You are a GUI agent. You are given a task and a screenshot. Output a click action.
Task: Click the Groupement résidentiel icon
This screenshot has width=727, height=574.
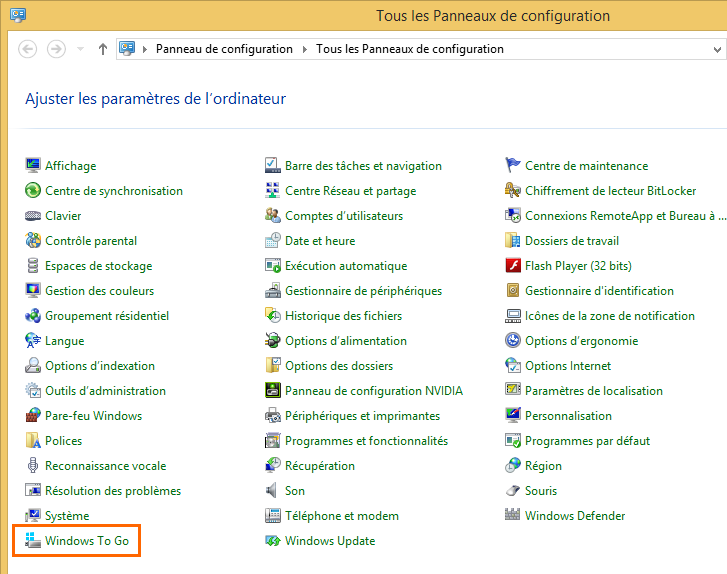point(33,315)
